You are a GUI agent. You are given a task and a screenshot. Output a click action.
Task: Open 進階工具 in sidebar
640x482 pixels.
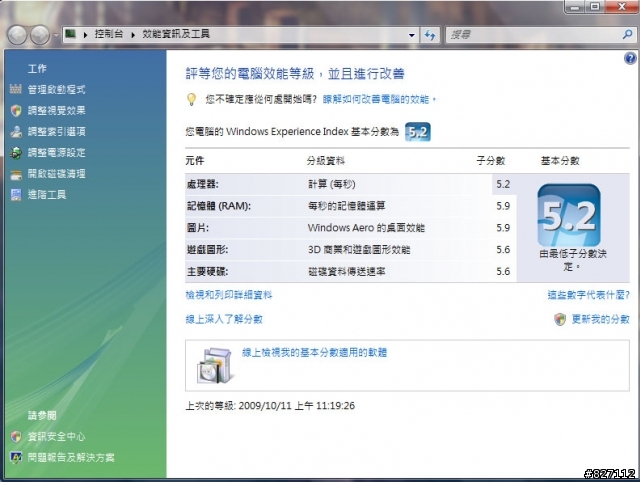tap(47, 195)
